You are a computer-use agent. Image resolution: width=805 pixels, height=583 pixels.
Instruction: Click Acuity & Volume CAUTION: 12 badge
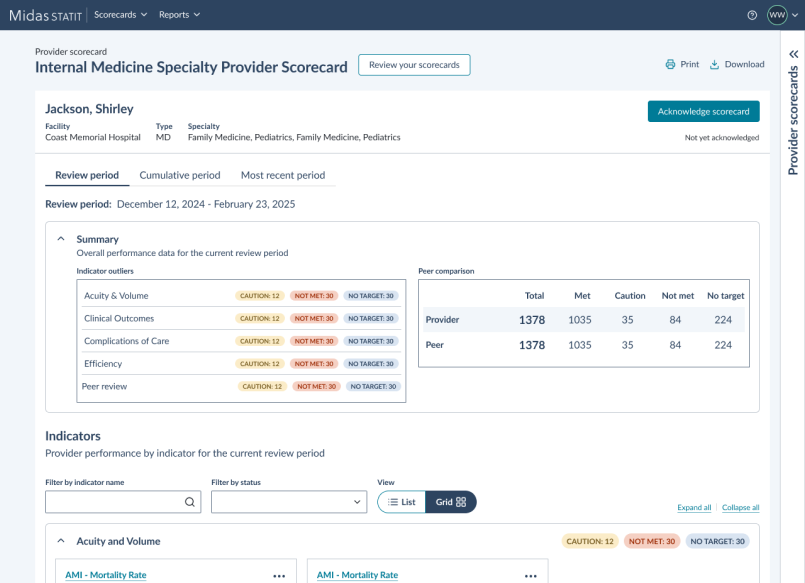(260, 296)
